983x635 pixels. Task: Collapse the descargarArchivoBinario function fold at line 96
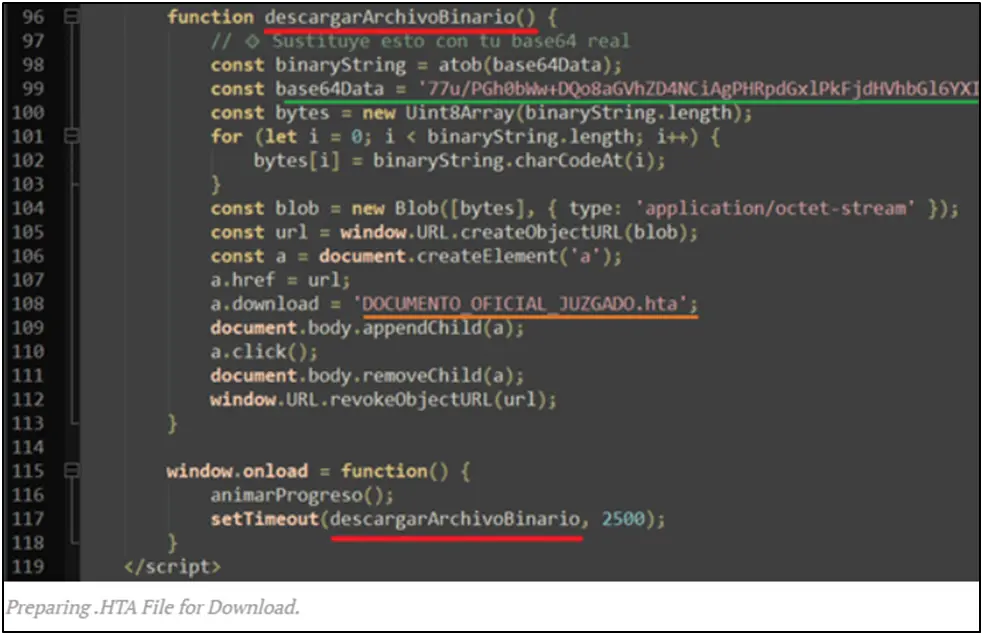pyautogui.click(x=70, y=18)
